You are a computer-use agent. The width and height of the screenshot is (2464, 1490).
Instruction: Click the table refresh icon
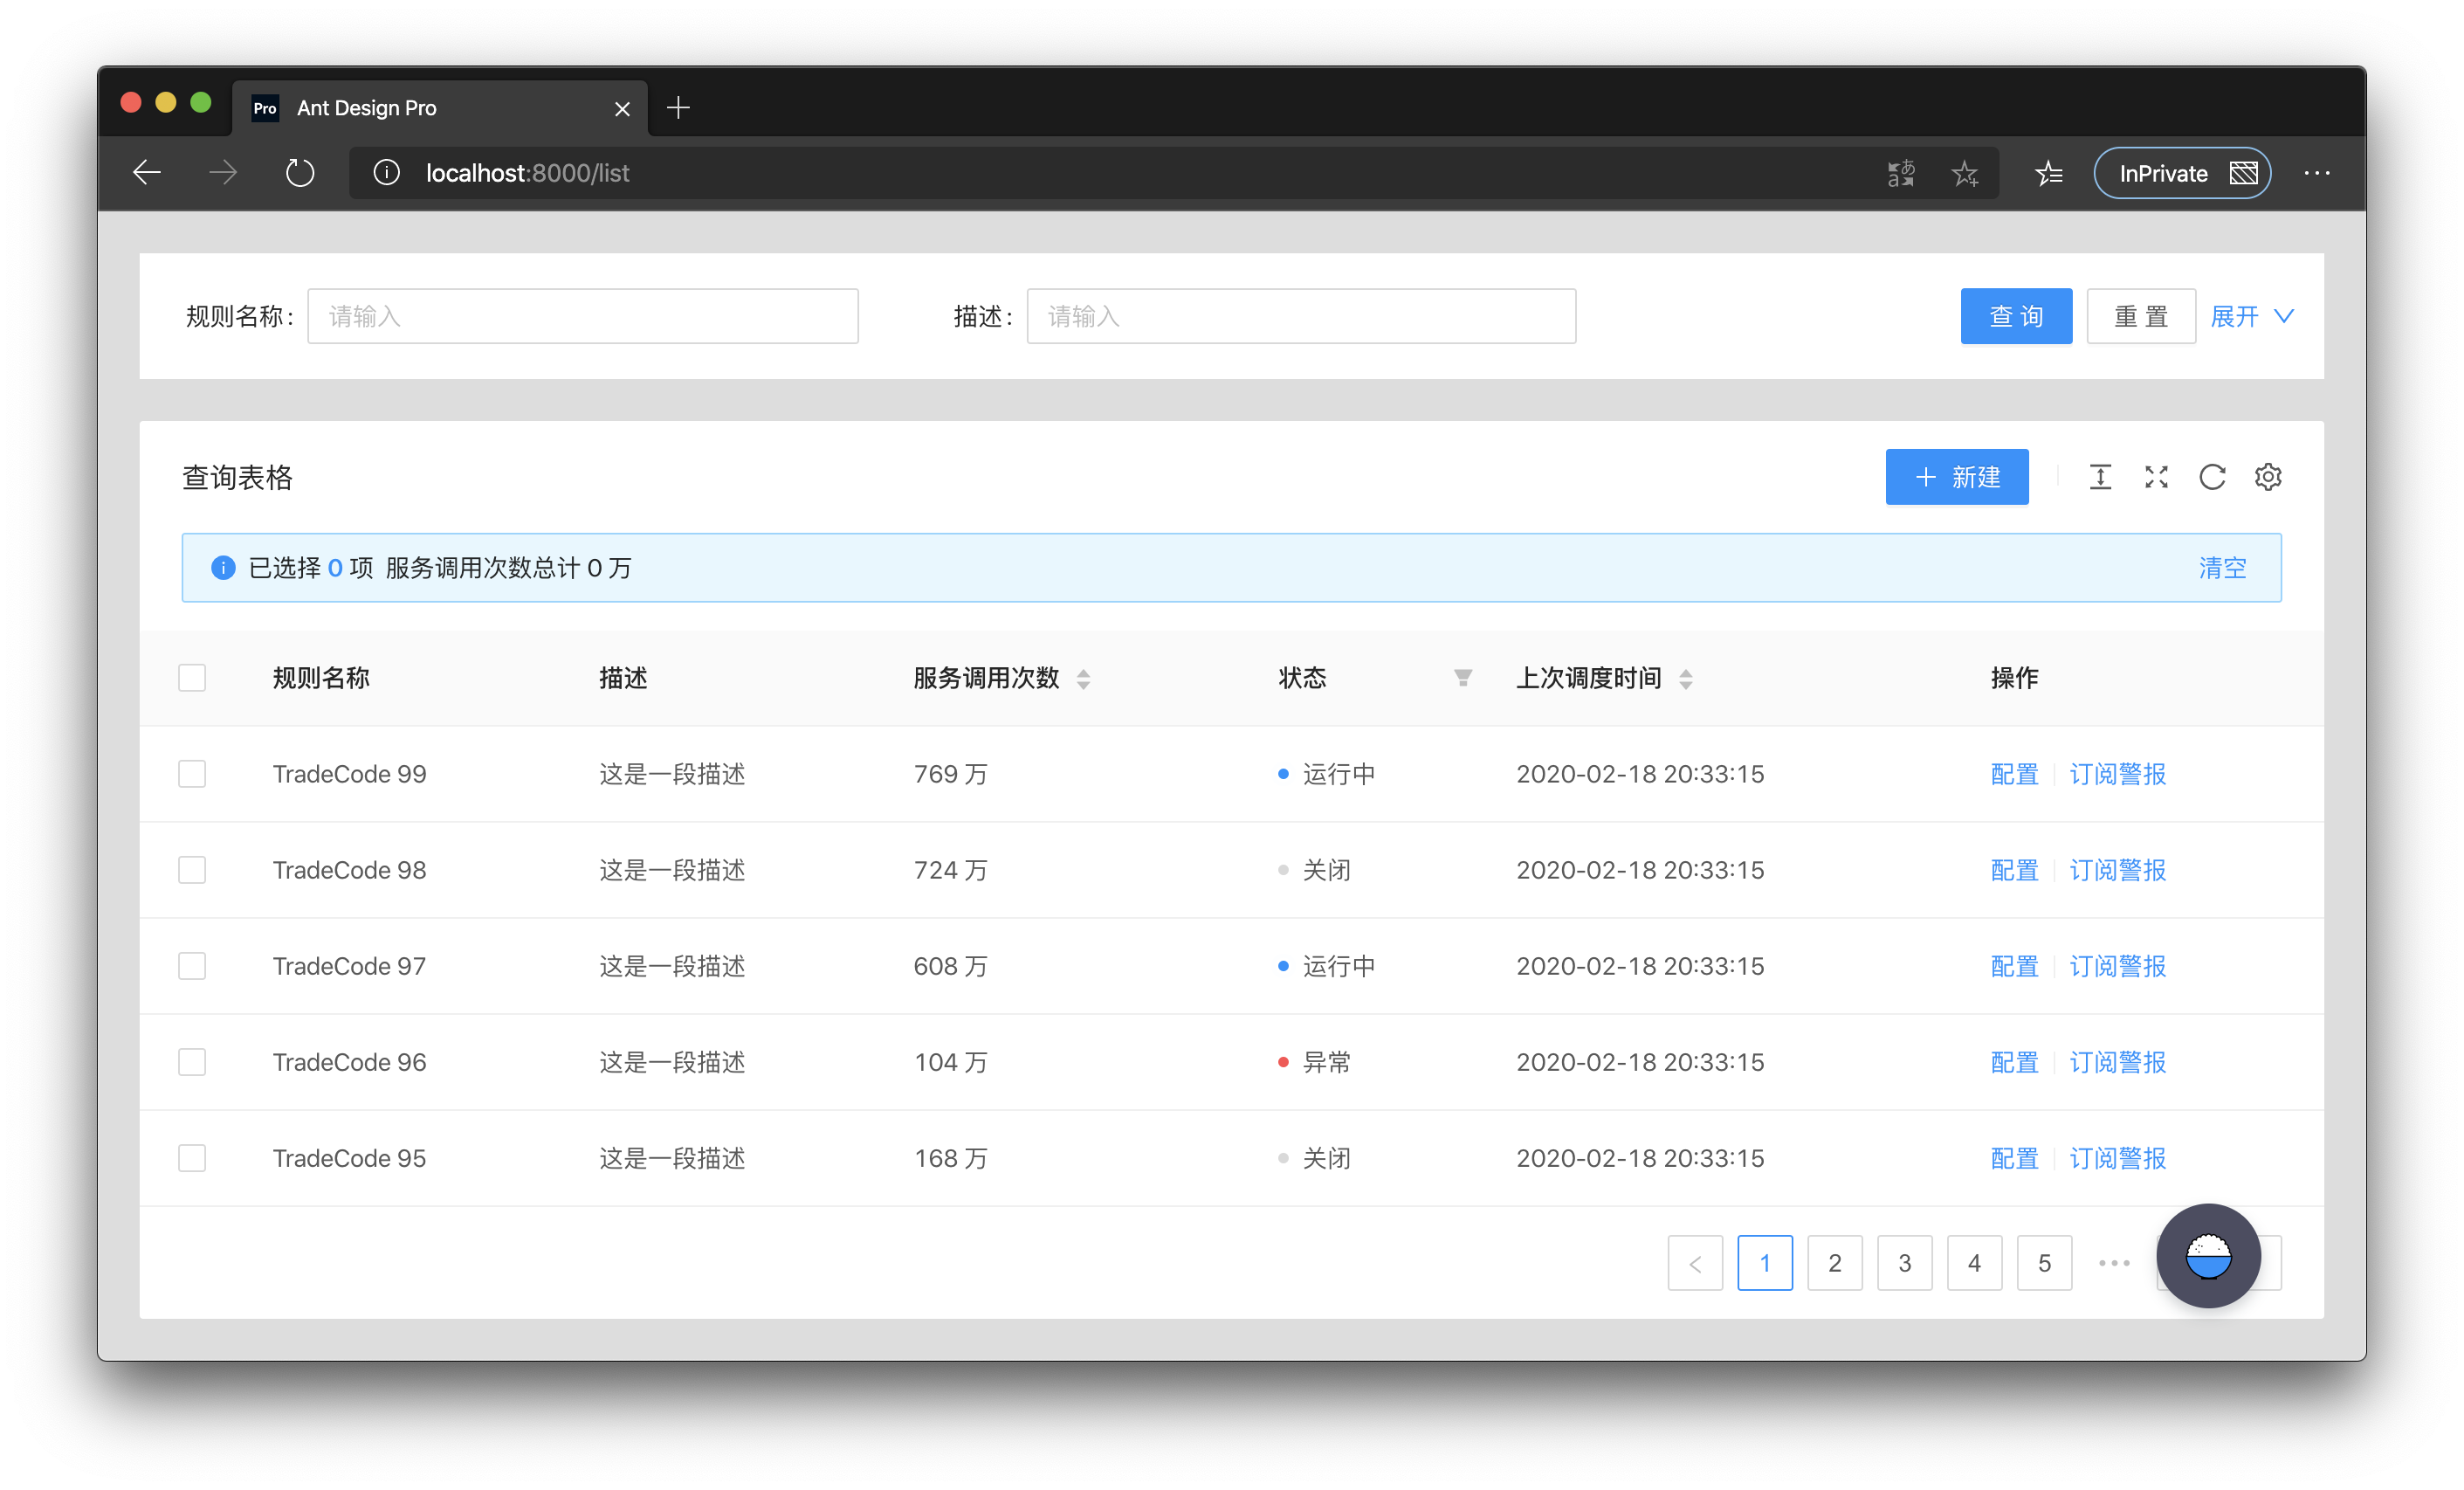click(x=2212, y=477)
